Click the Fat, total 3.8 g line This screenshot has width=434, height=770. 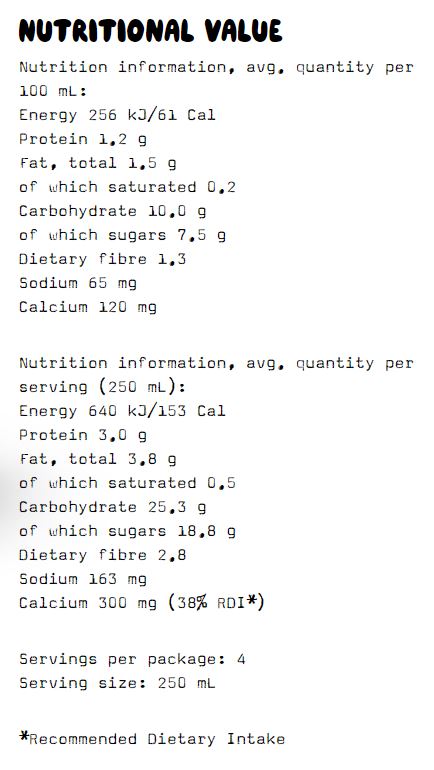[98, 459]
